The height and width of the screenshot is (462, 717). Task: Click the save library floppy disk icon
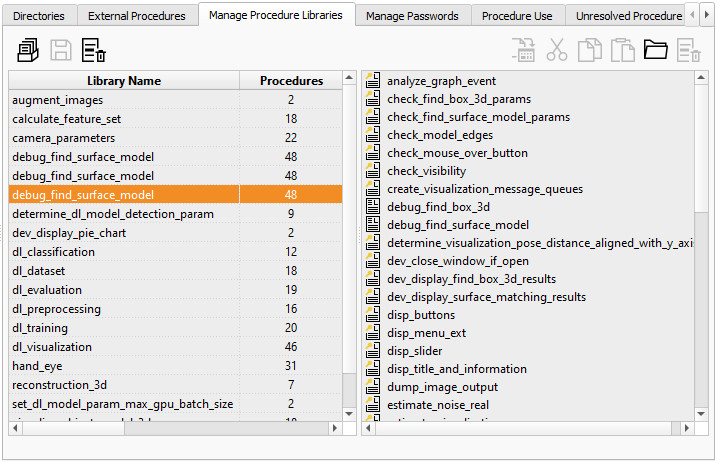[61, 50]
